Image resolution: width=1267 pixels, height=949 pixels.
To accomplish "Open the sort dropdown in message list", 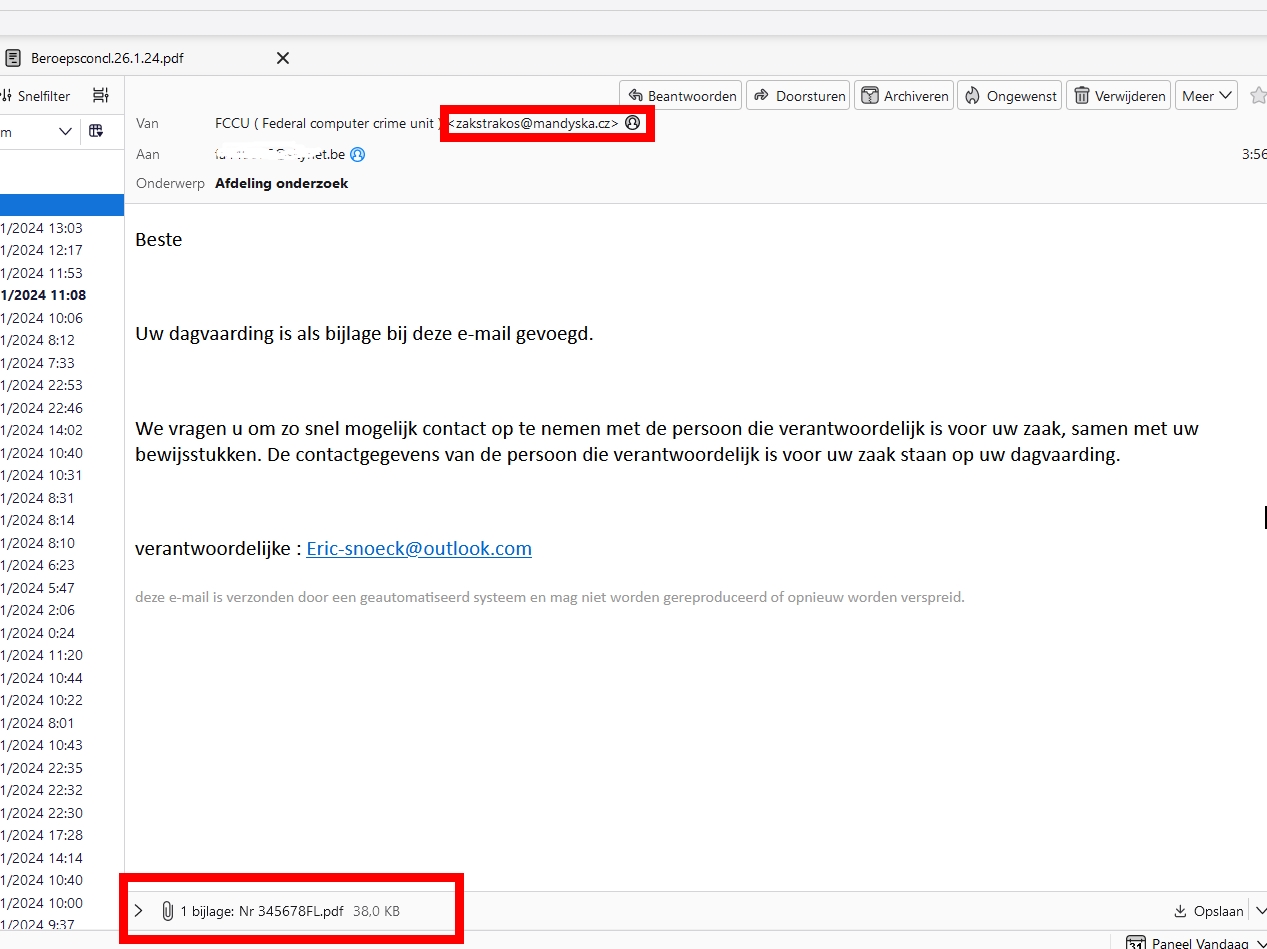I will point(65,131).
